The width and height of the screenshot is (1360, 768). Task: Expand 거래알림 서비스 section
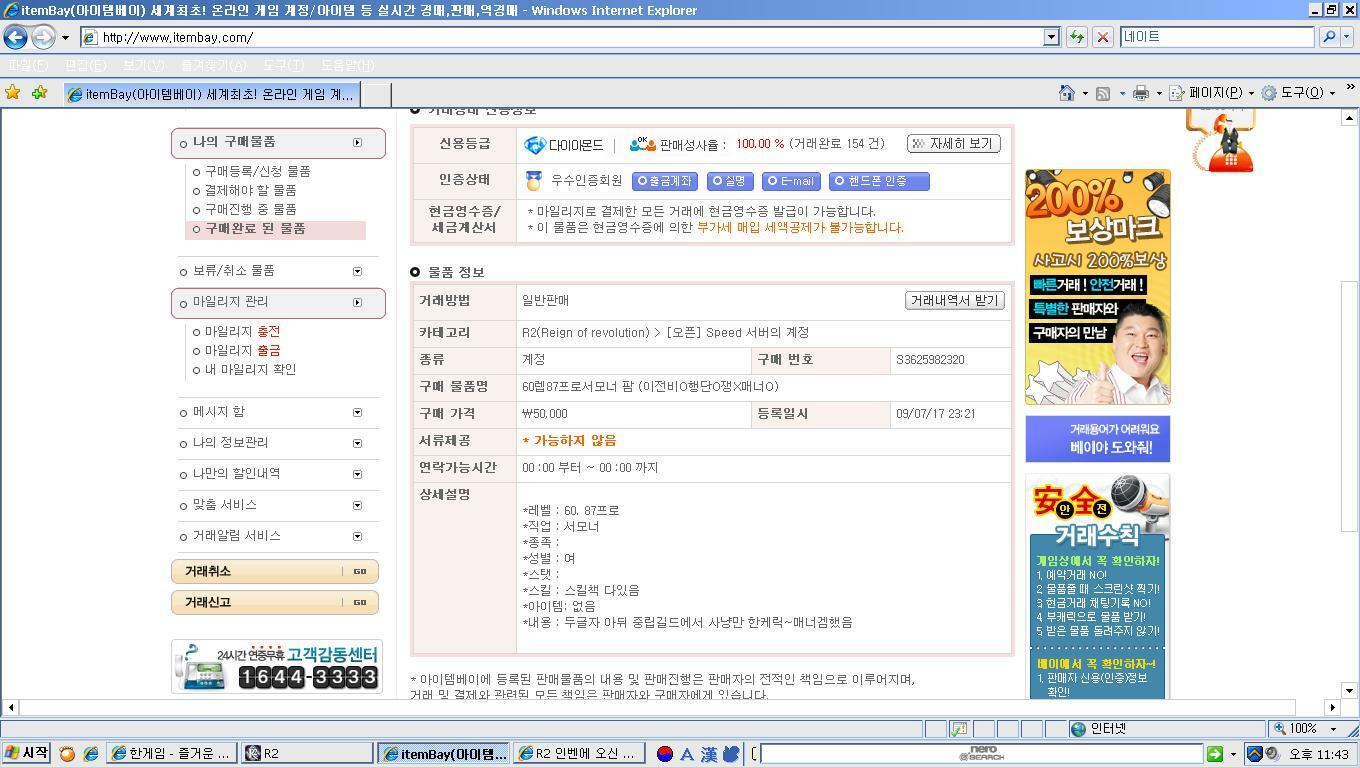(x=357, y=536)
